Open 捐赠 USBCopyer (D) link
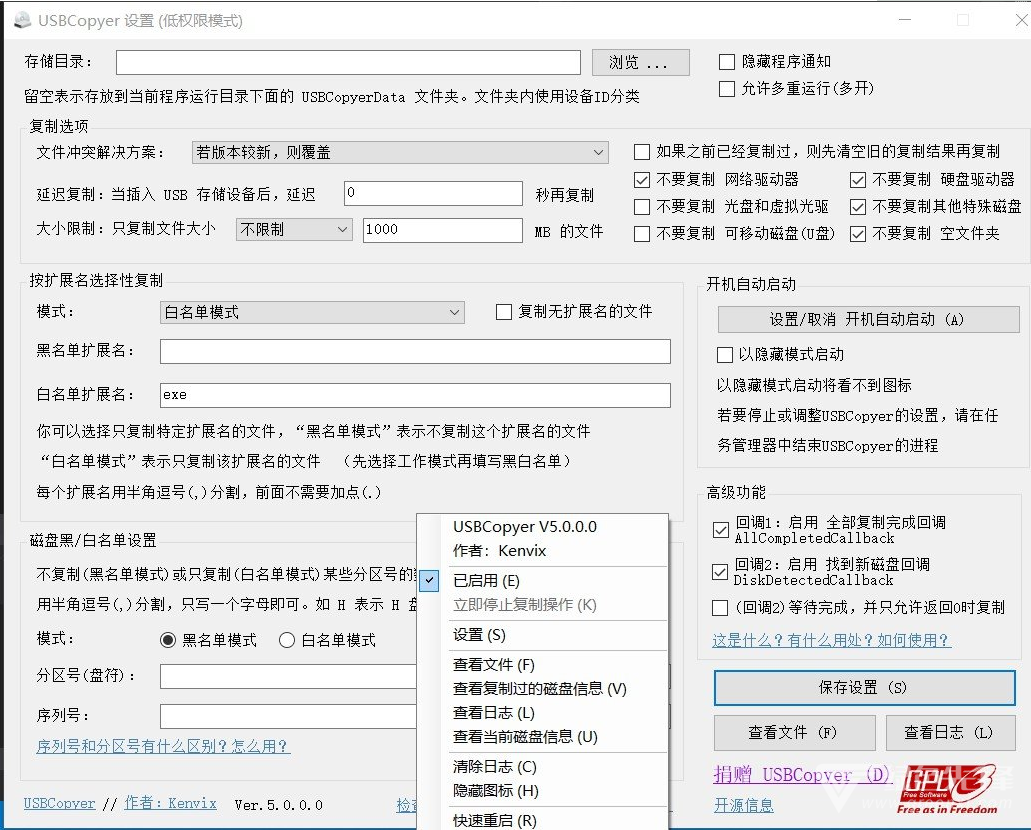The image size is (1031, 830). [x=802, y=775]
